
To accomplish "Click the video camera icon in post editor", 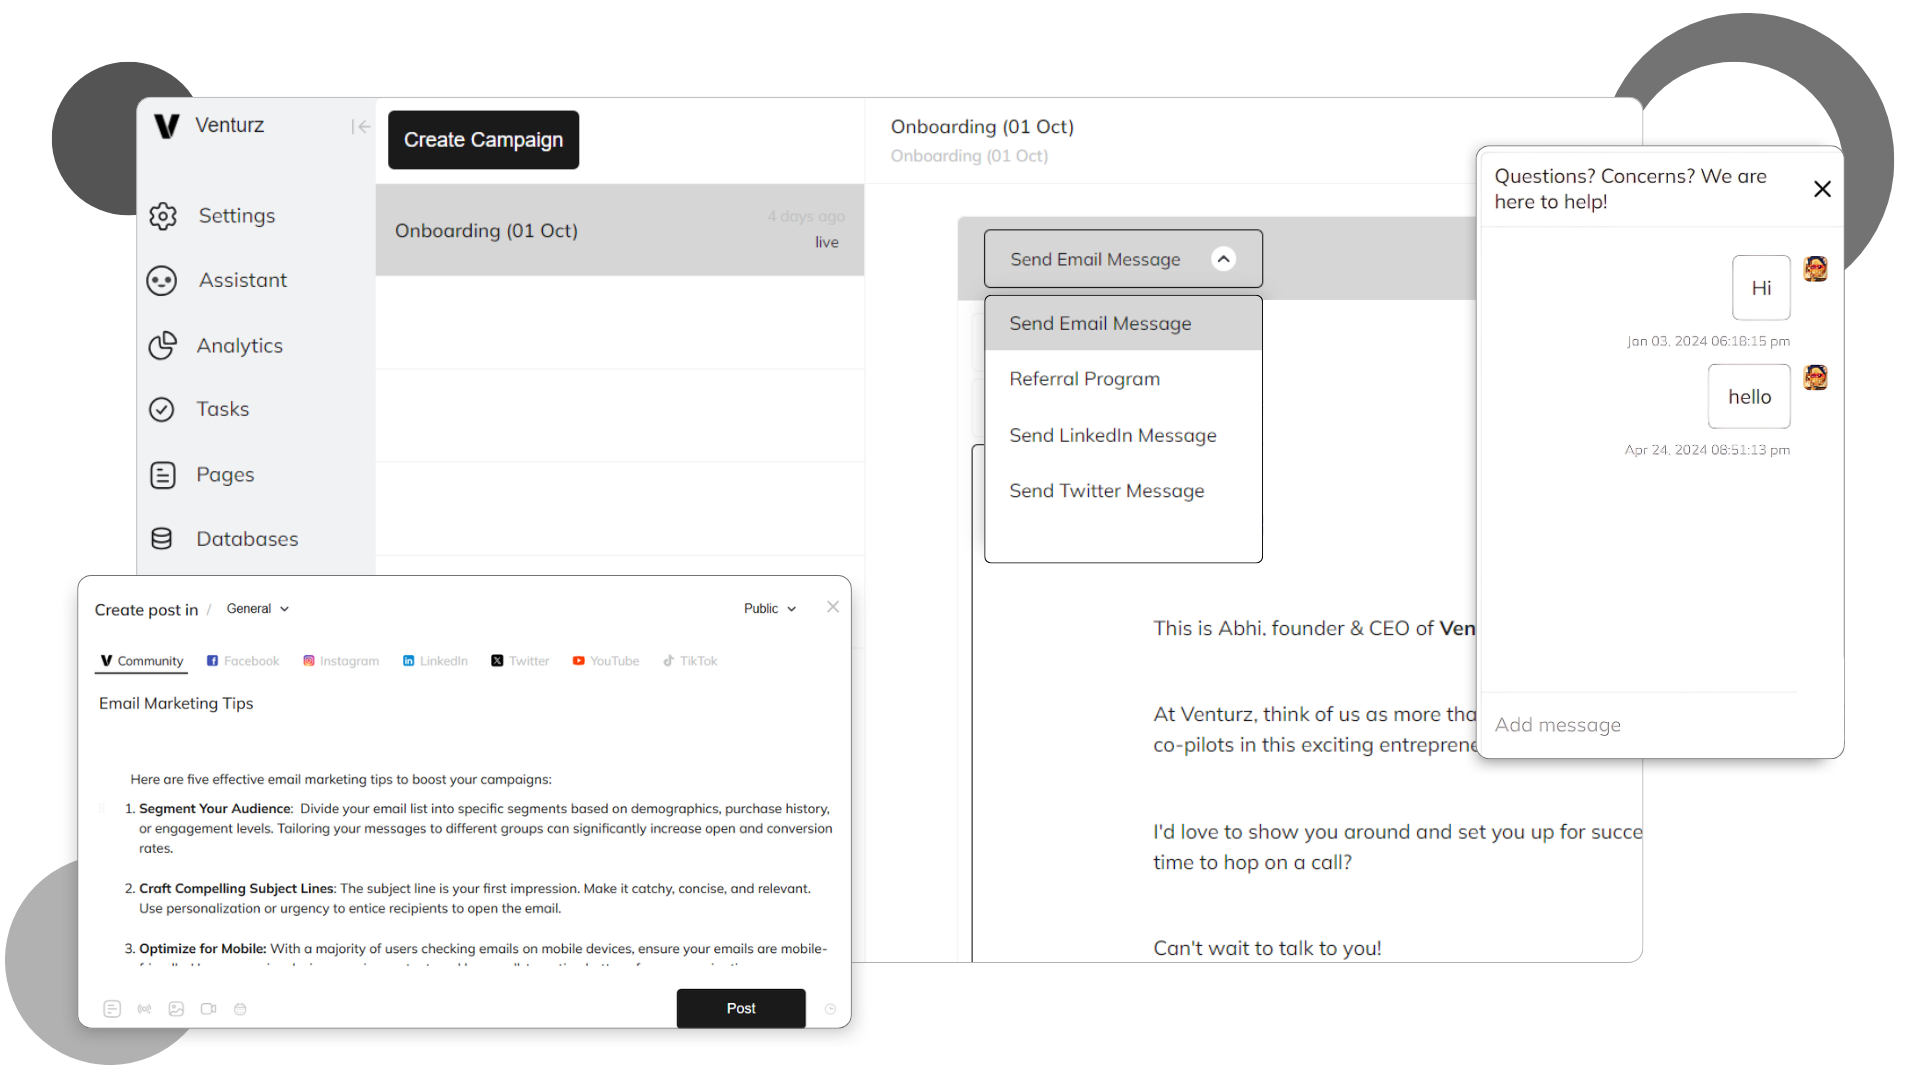I will tap(208, 1009).
